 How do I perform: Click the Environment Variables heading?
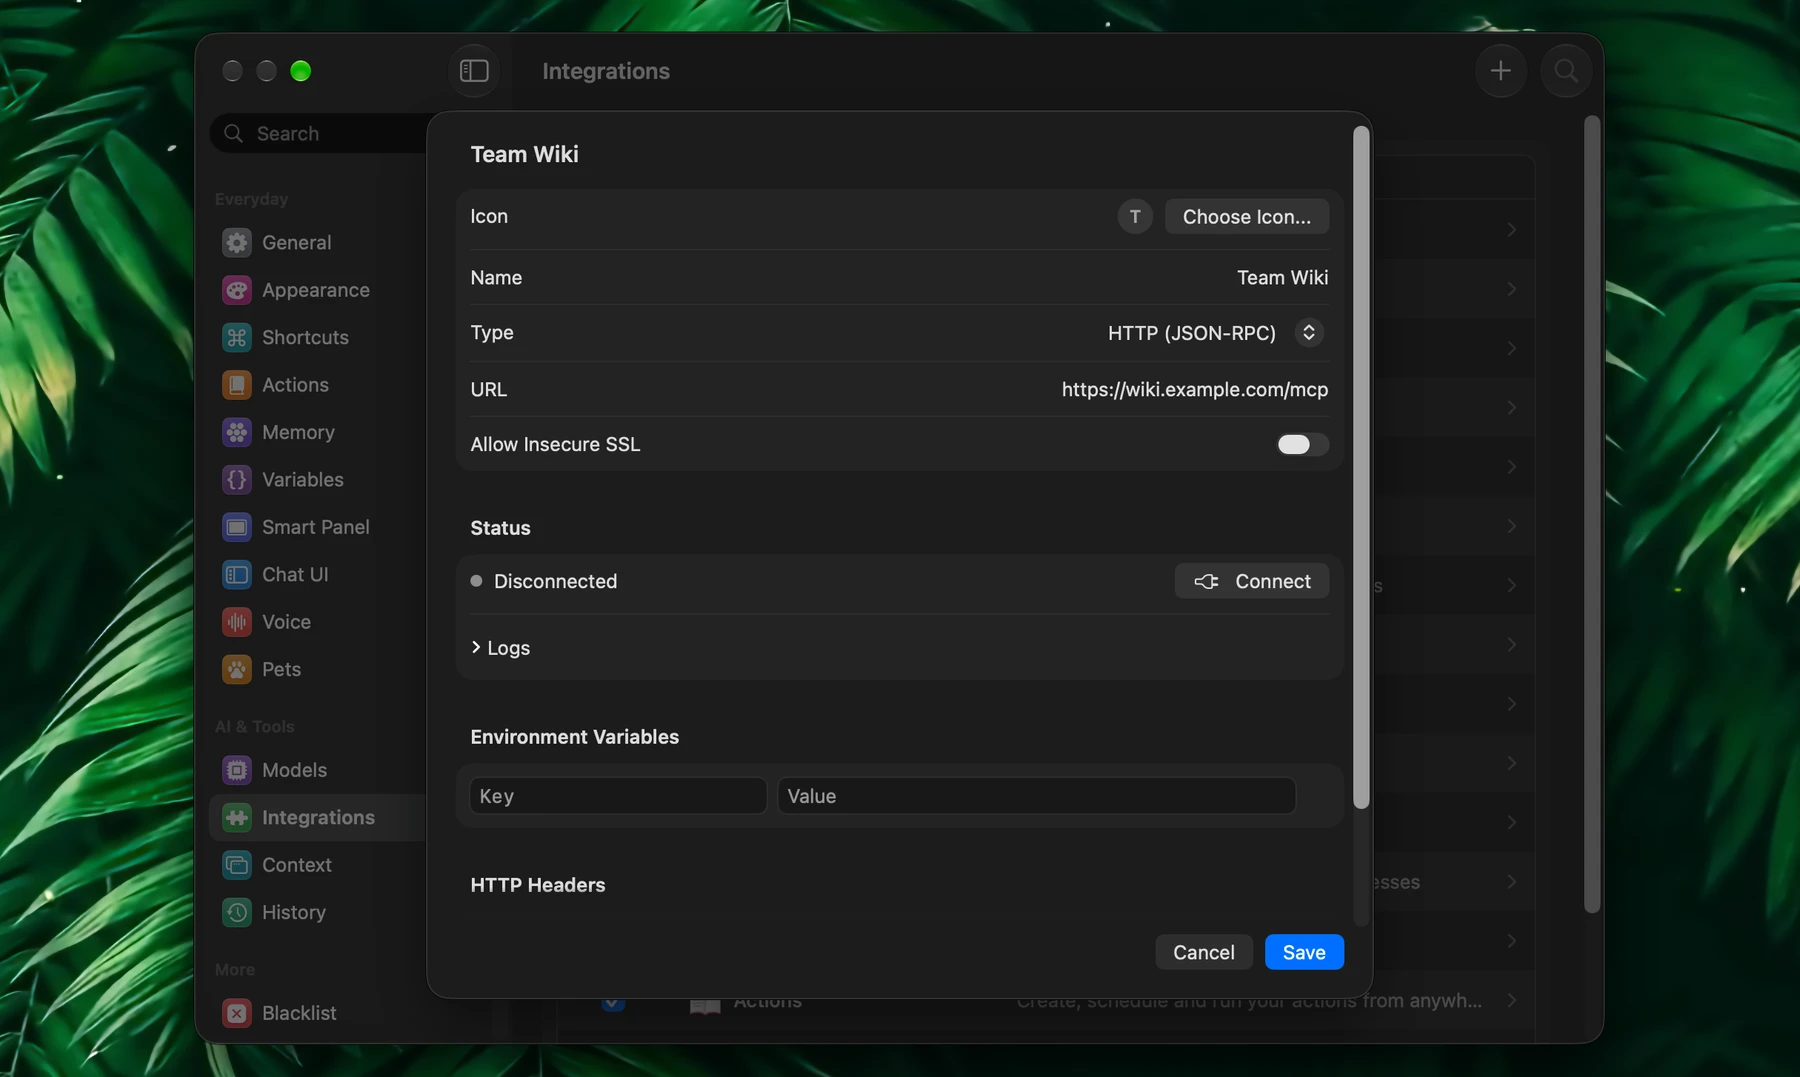point(575,737)
